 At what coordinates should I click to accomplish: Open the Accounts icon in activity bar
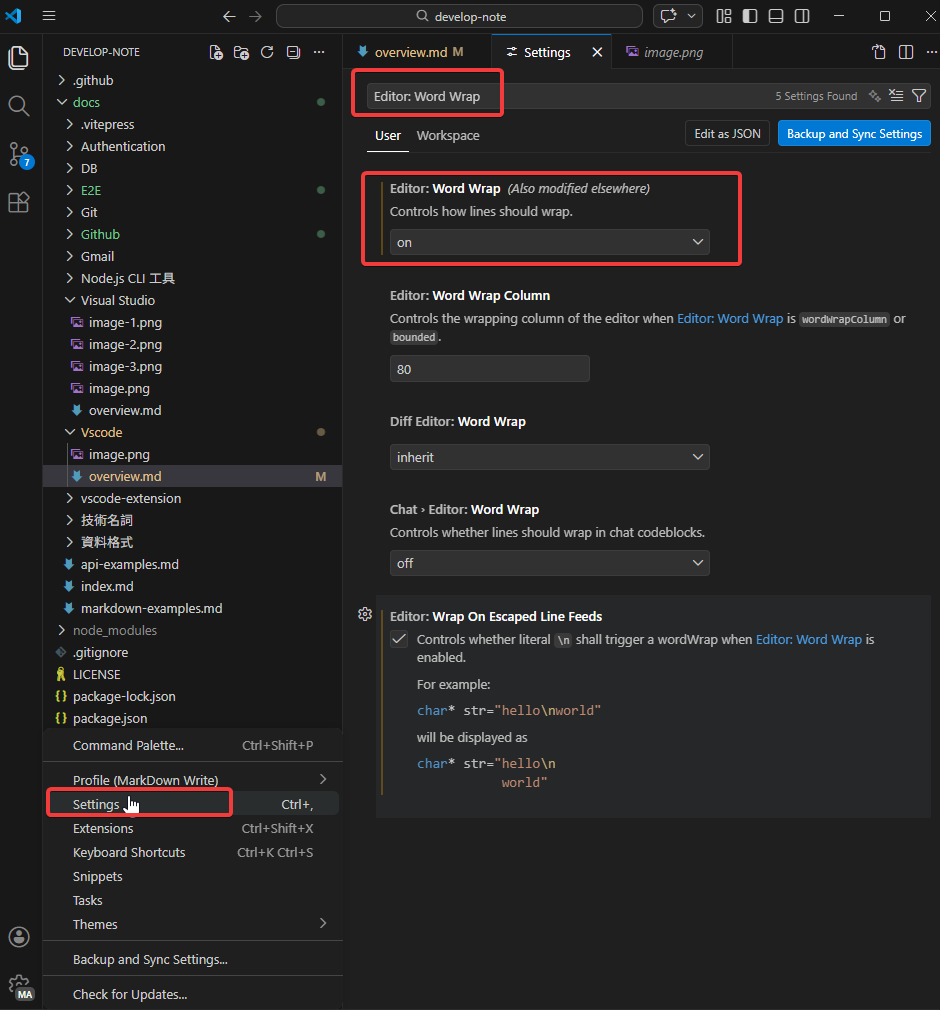(x=19, y=937)
